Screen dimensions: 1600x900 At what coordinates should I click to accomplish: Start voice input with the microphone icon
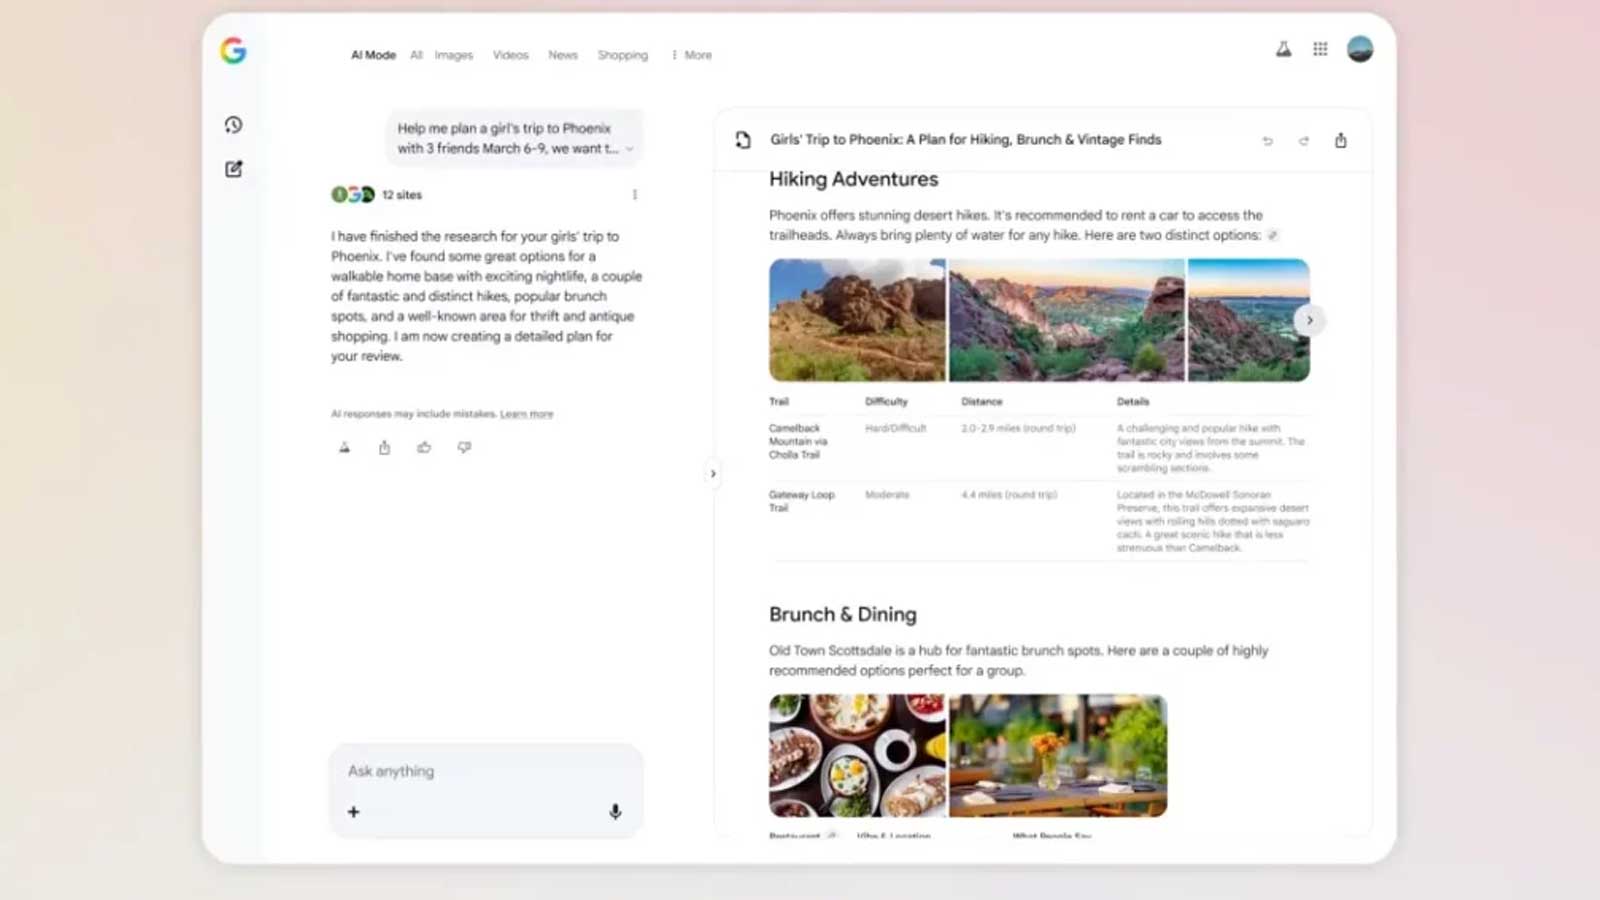tap(615, 812)
